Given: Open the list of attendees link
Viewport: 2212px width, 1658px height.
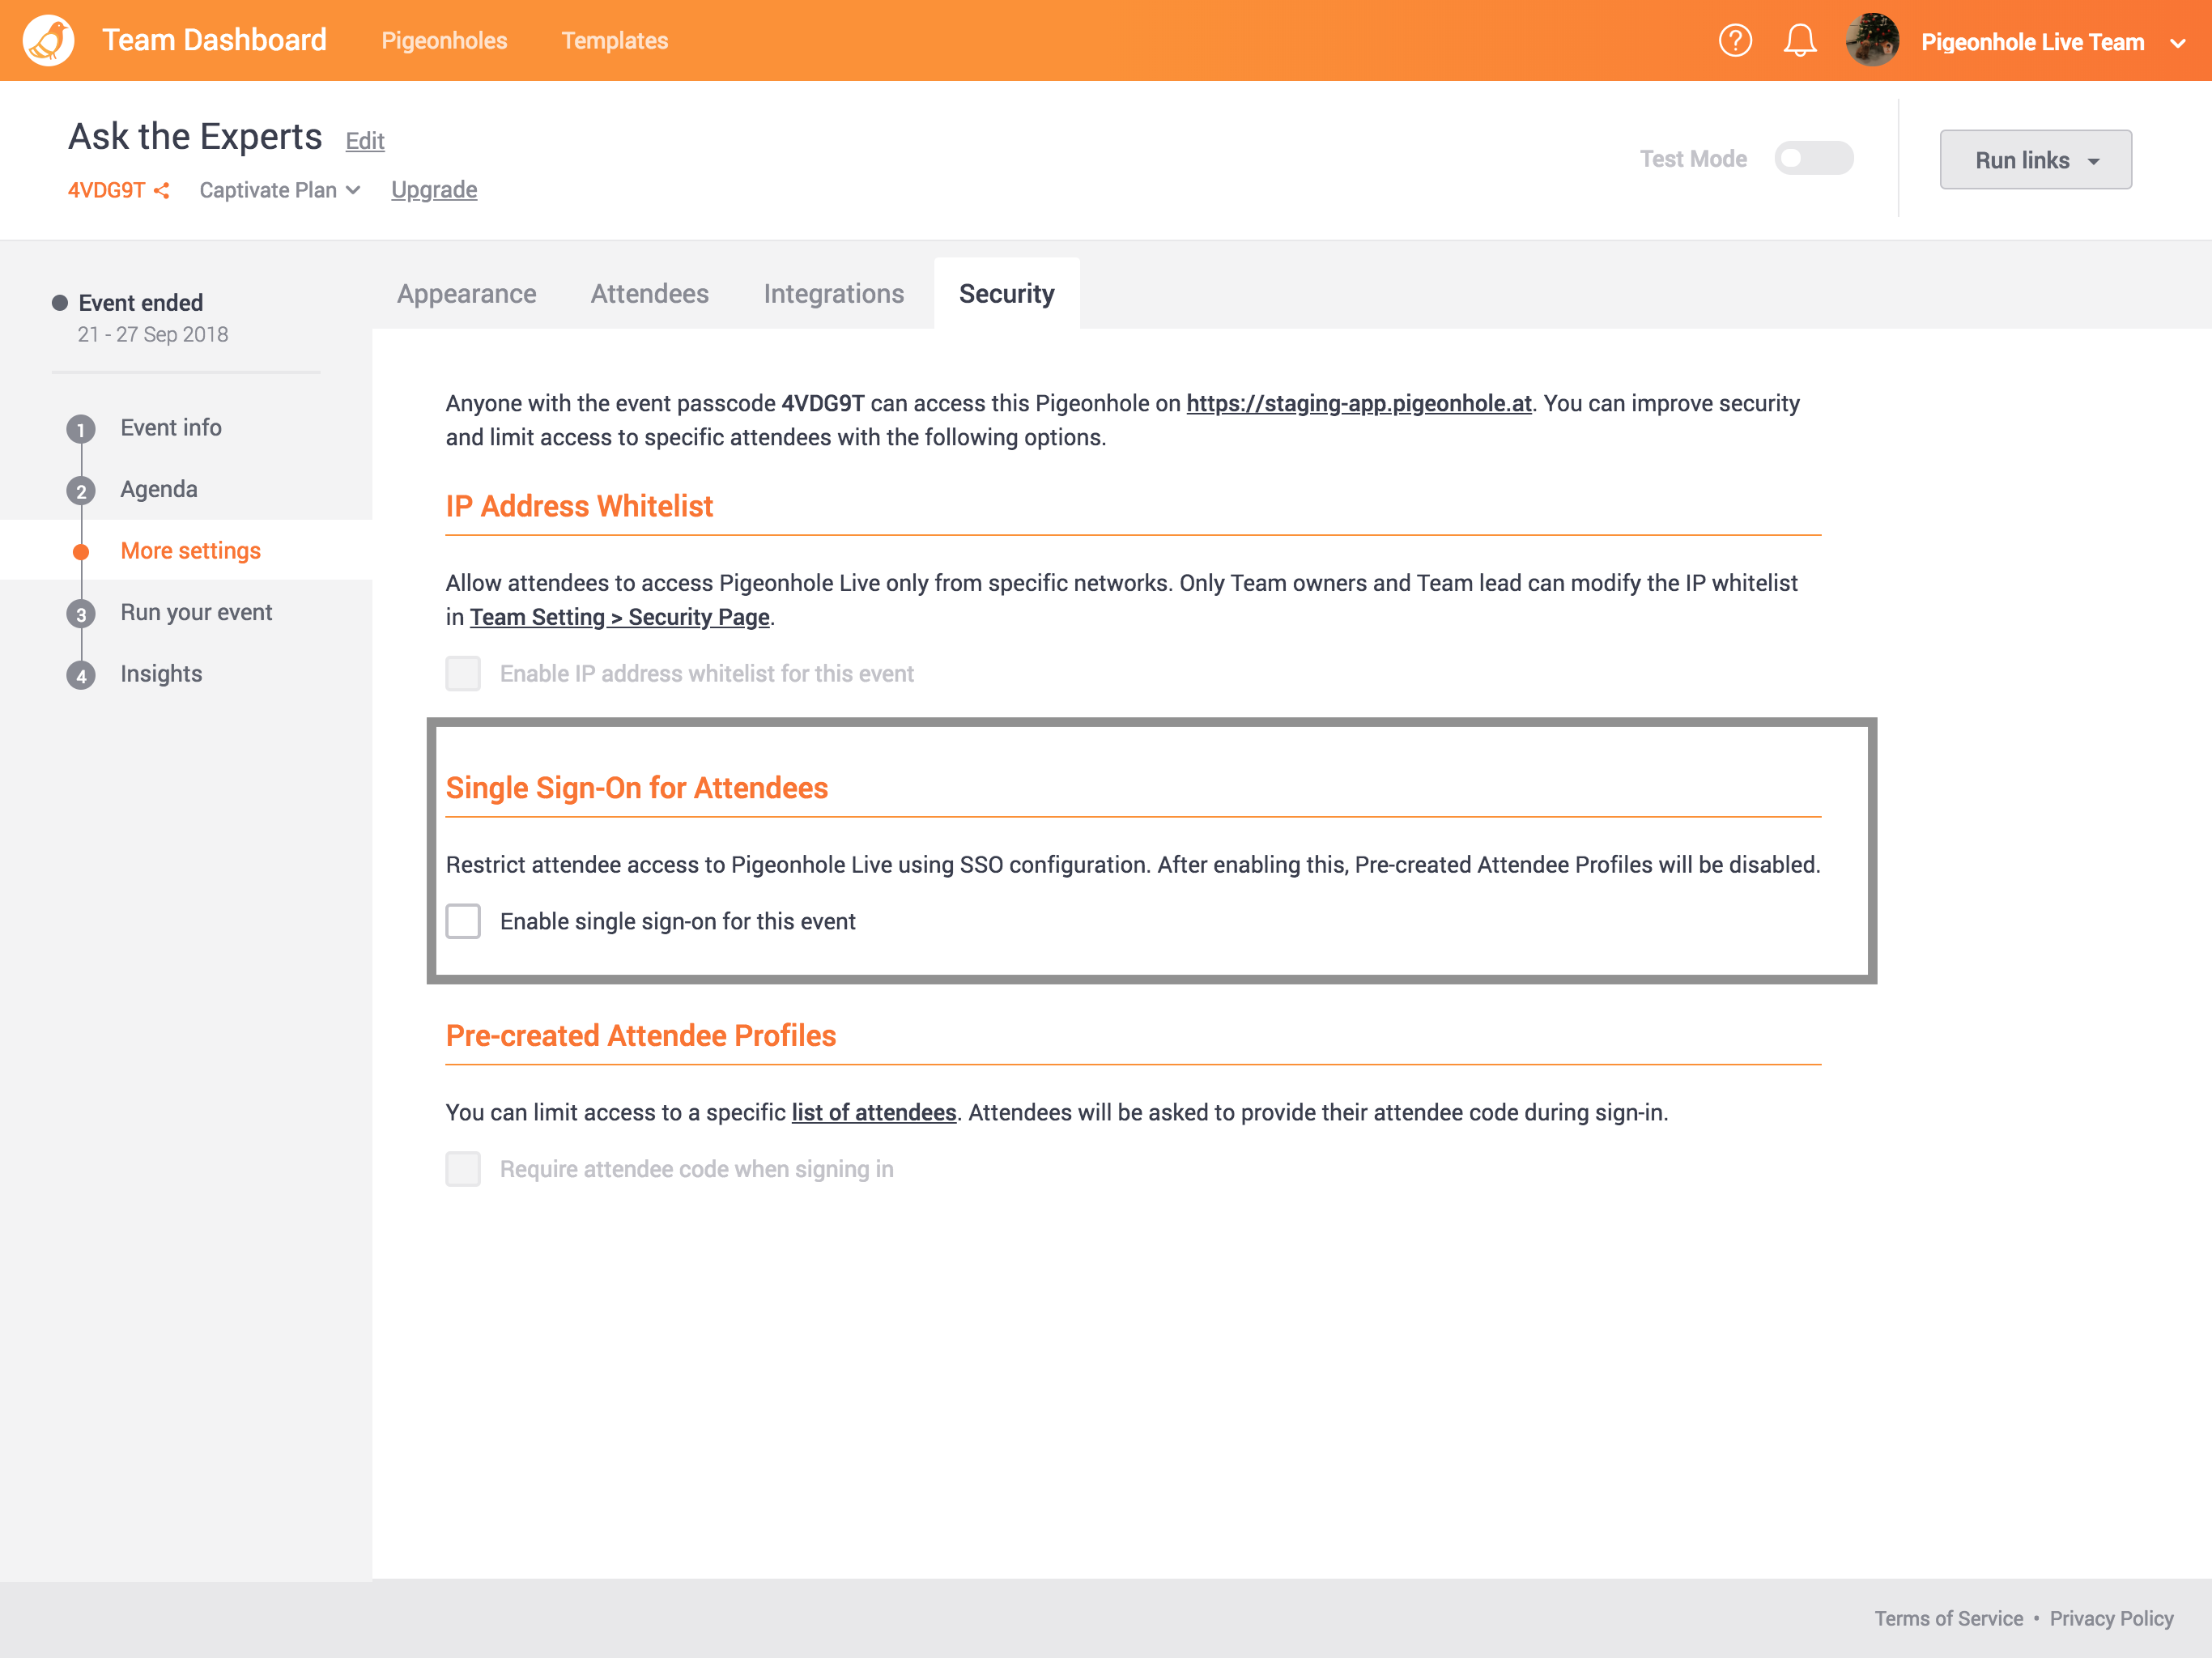Looking at the screenshot, I should click(x=874, y=1113).
